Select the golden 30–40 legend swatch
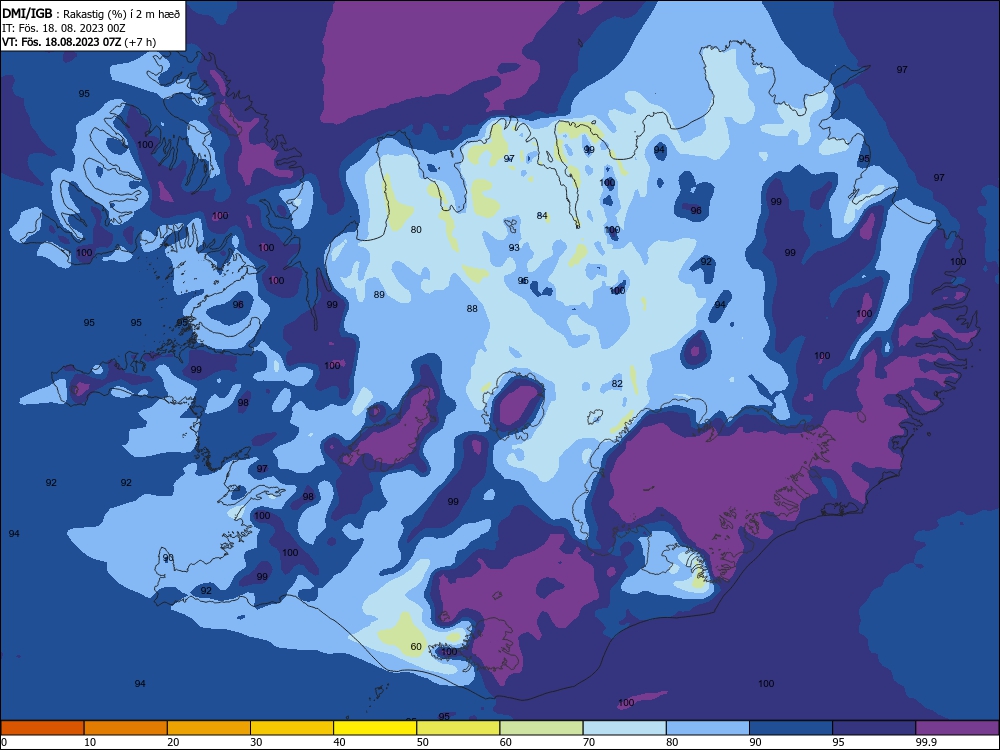 (x=292, y=728)
